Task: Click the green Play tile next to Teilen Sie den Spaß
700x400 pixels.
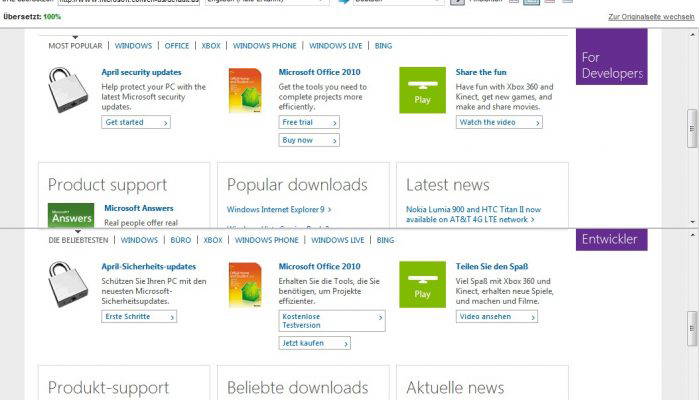Action: tap(422, 285)
